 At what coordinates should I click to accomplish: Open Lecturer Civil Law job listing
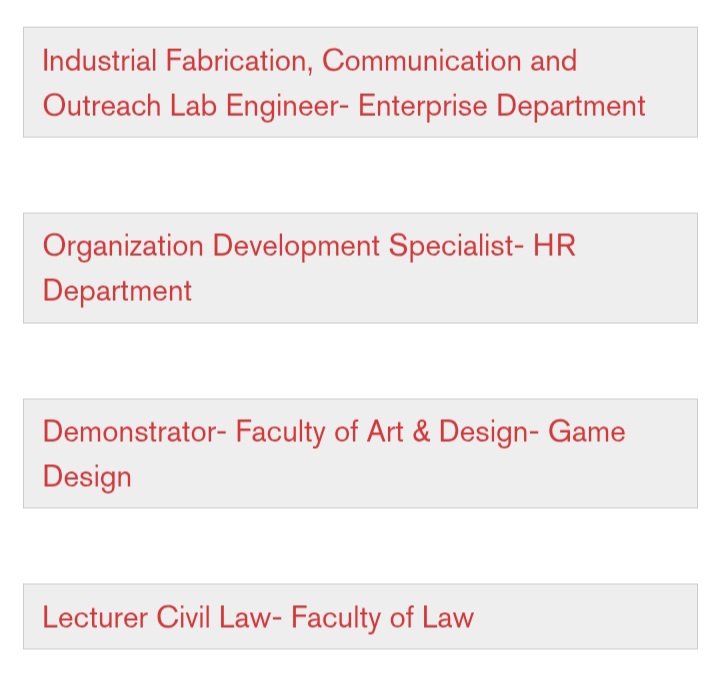tap(258, 617)
